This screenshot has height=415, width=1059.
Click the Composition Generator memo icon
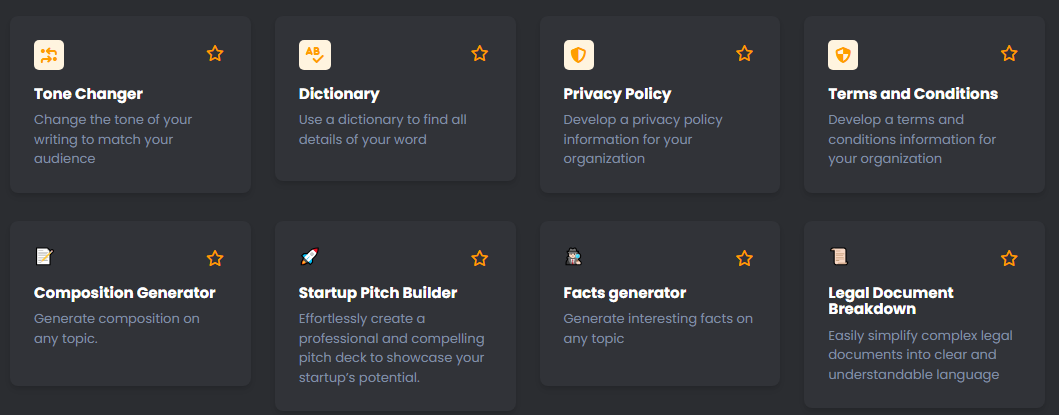click(x=43, y=257)
